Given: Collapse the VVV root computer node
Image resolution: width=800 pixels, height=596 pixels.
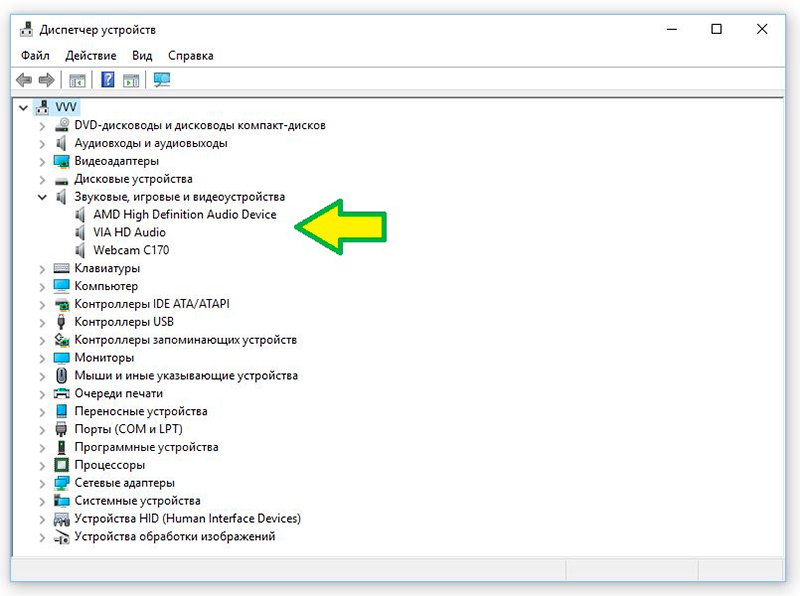Looking at the screenshot, I should coord(24,107).
